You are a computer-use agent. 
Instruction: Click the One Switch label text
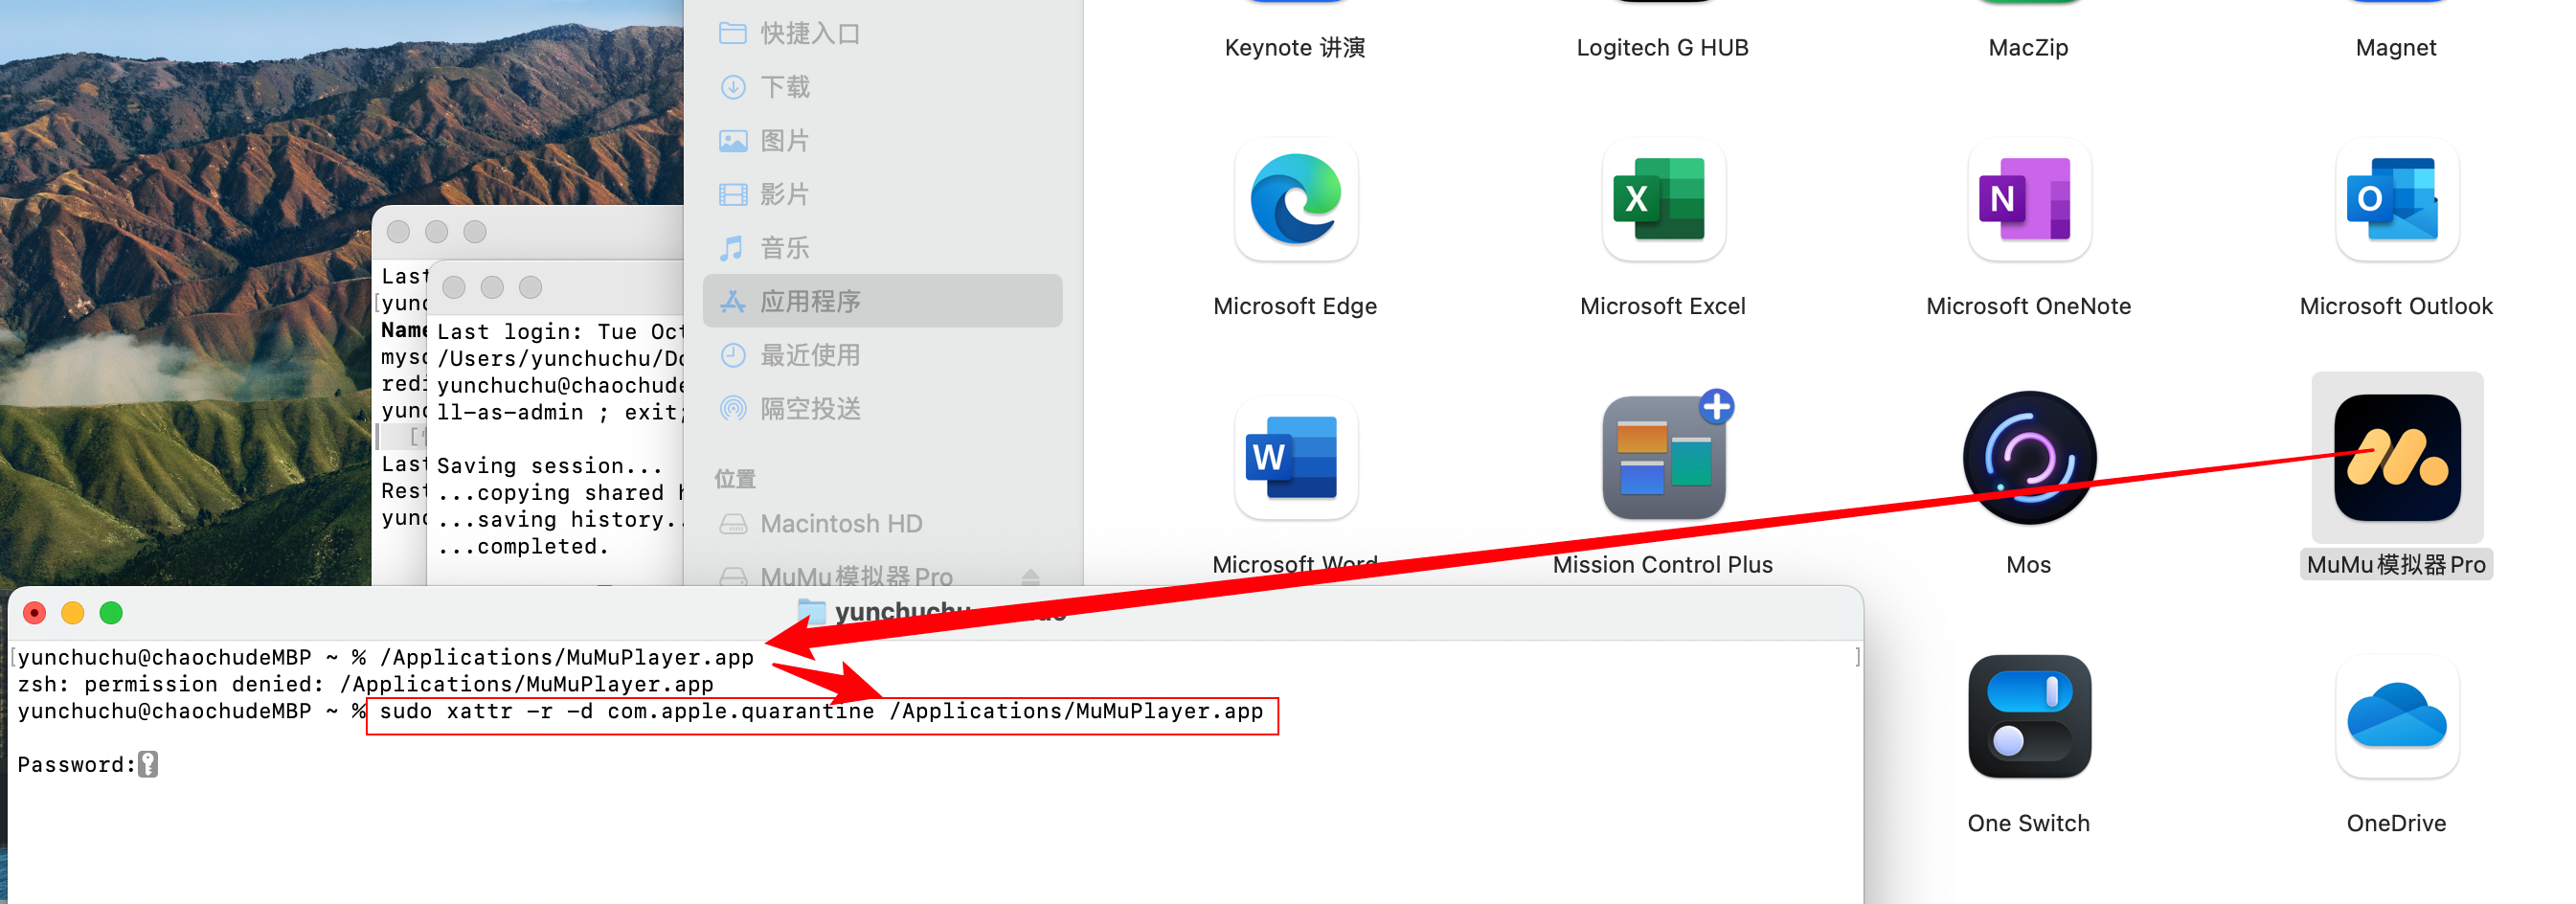click(2028, 823)
